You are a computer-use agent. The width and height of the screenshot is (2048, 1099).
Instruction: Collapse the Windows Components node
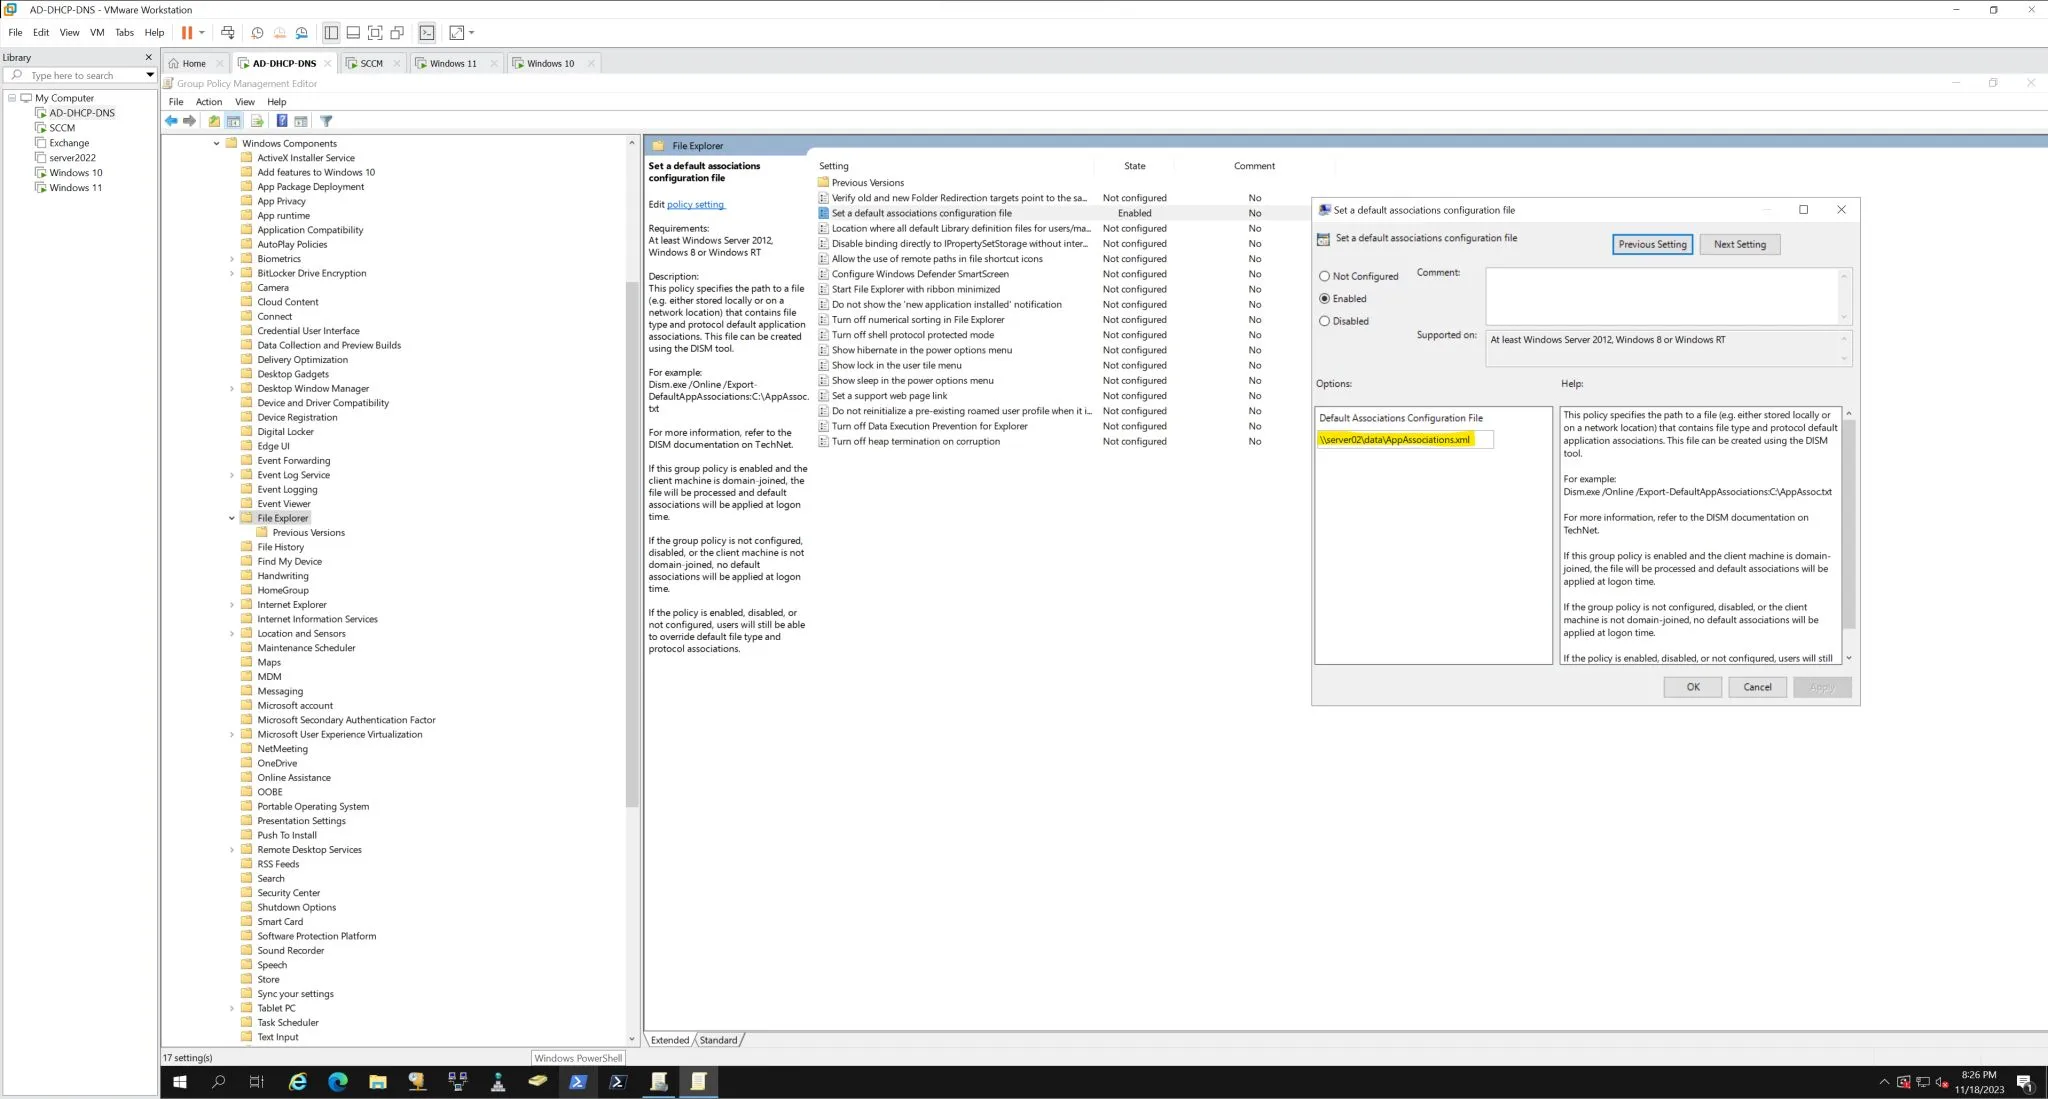point(217,143)
